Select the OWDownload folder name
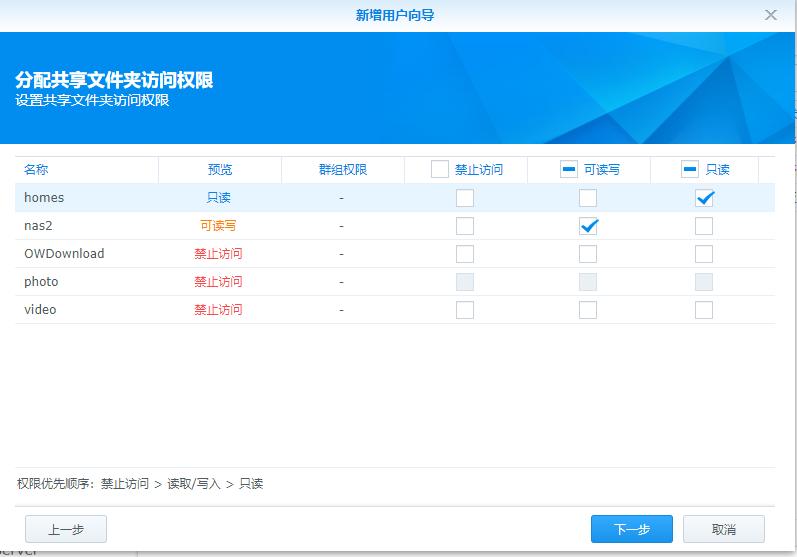This screenshot has width=797, height=557. point(64,254)
